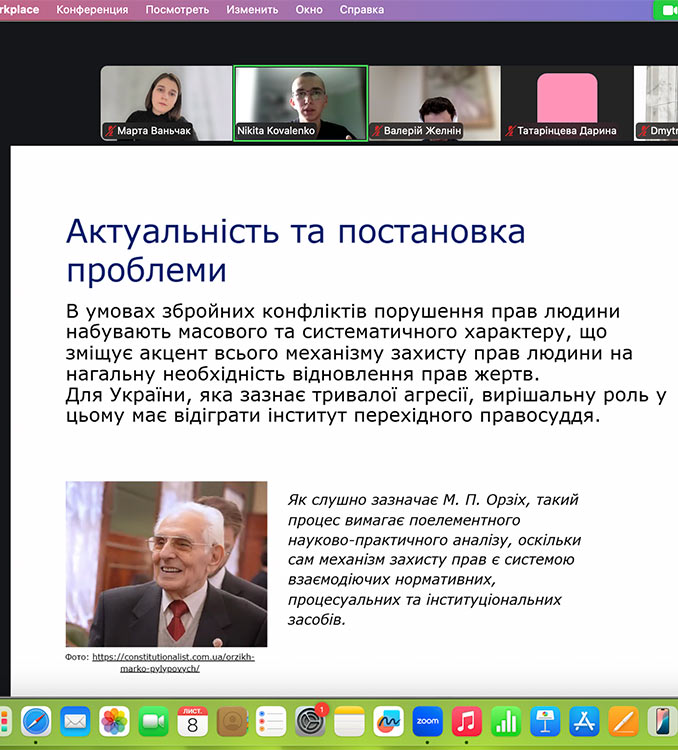Open the Photos app in dock
The image size is (678, 750).
tap(114, 720)
